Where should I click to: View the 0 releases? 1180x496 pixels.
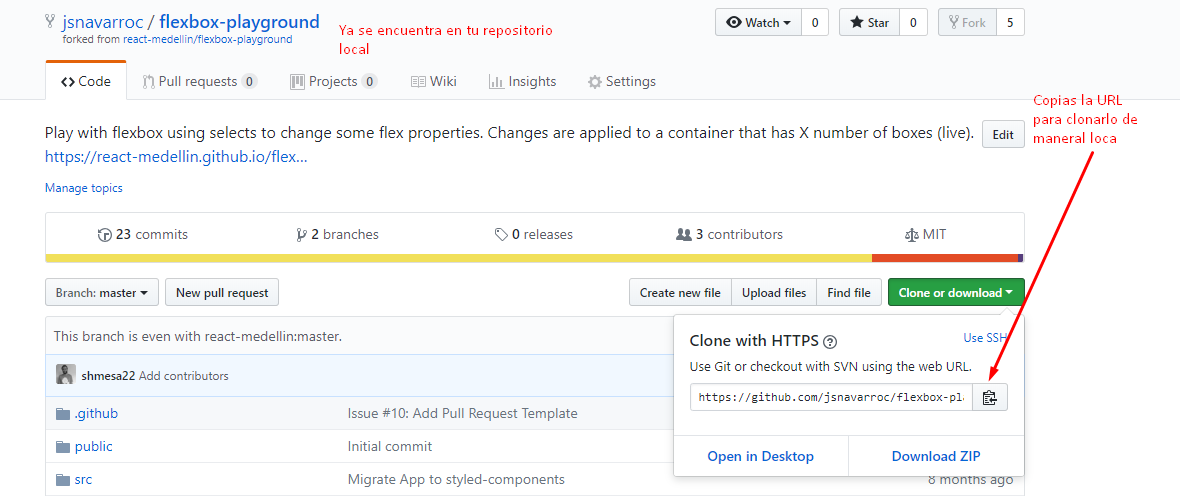click(x=534, y=235)
